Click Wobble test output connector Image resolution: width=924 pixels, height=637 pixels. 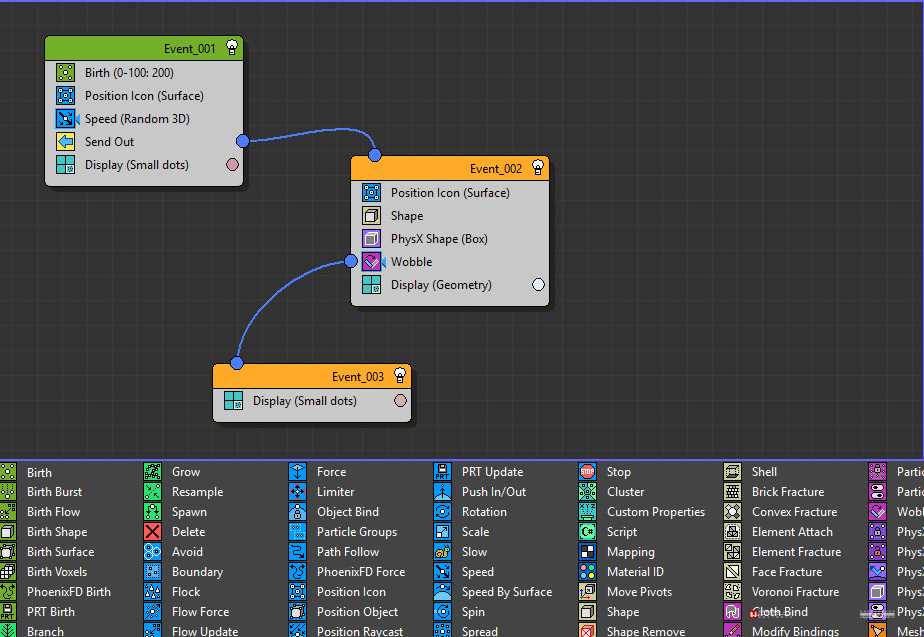coord(351,260)
